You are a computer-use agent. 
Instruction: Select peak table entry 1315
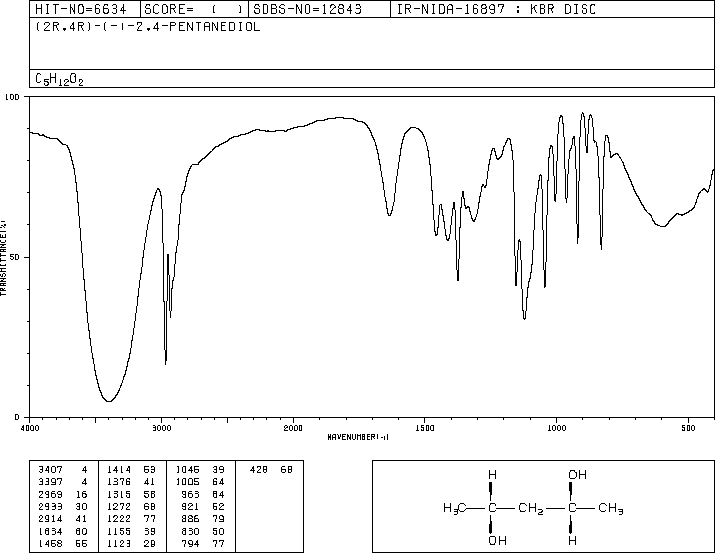pyautogui.click(x=119, y=494)
